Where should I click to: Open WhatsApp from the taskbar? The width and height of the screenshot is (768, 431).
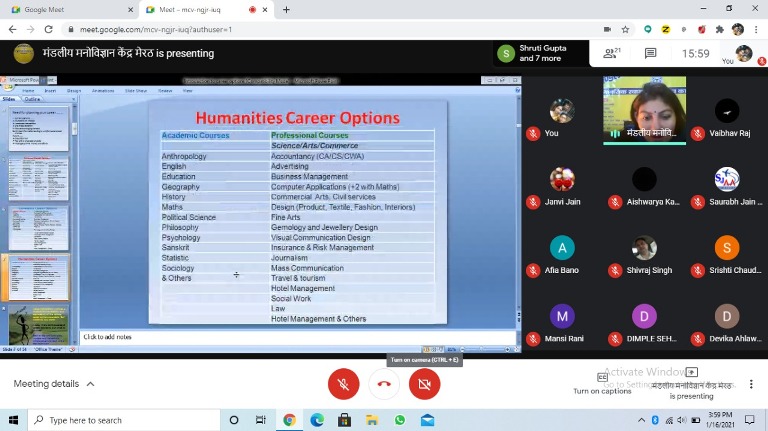400,420
